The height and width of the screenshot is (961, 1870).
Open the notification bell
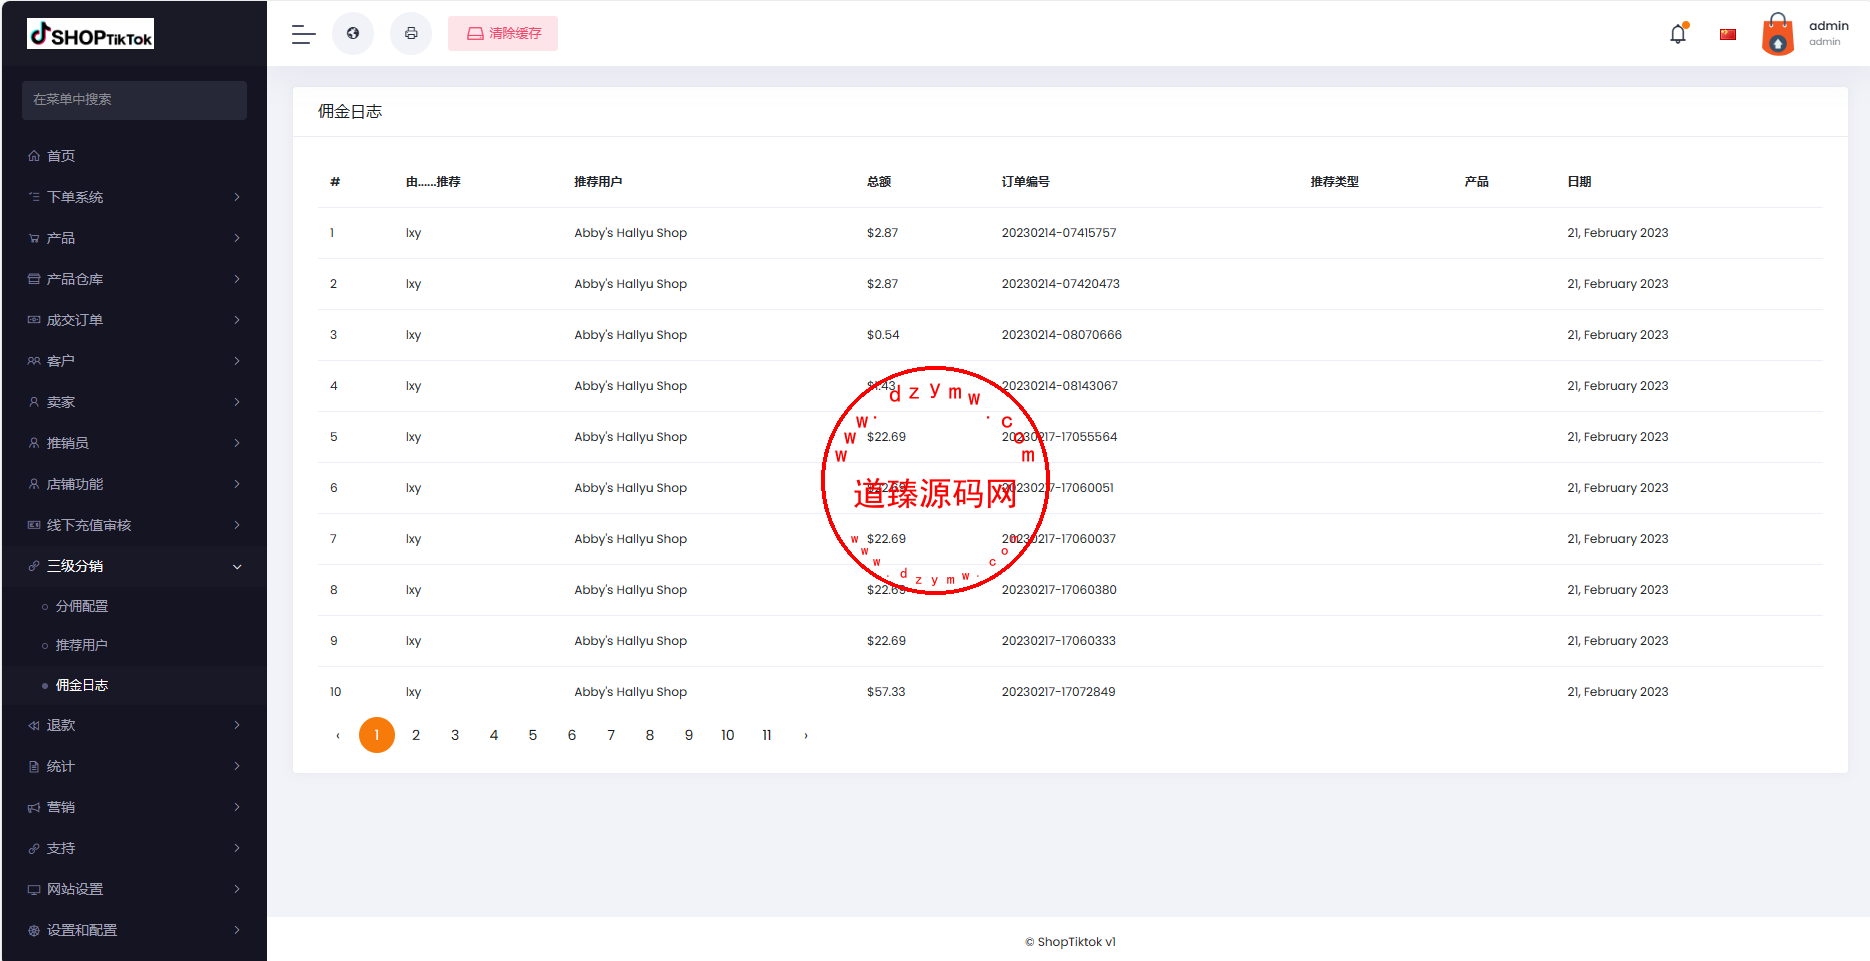click(x=1678, y=33)
